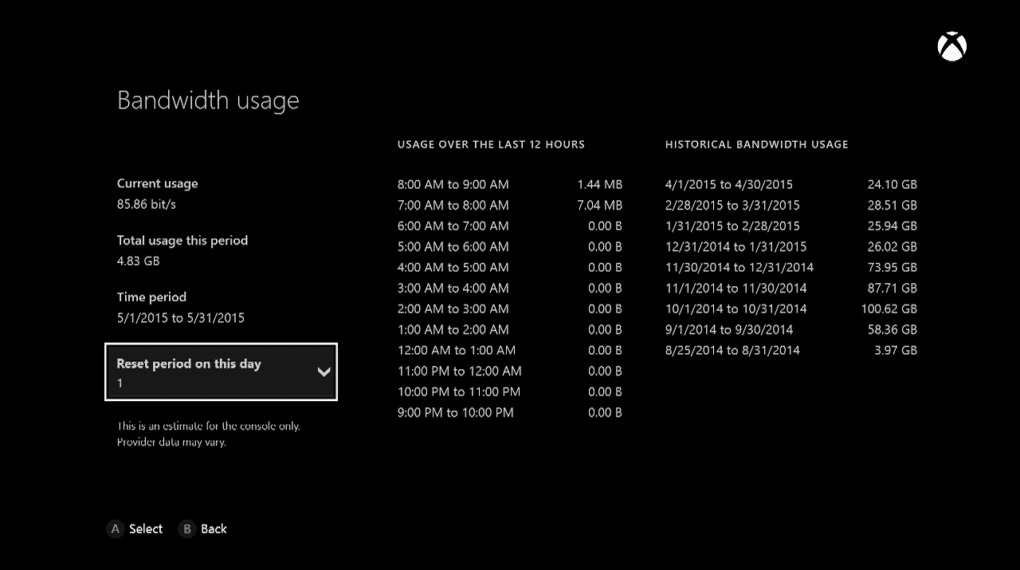Click the 8/25/2014 to 8/31/2014 history entry
The width and height of the screenshot is (1020, 570).
[x=790, y=351]
